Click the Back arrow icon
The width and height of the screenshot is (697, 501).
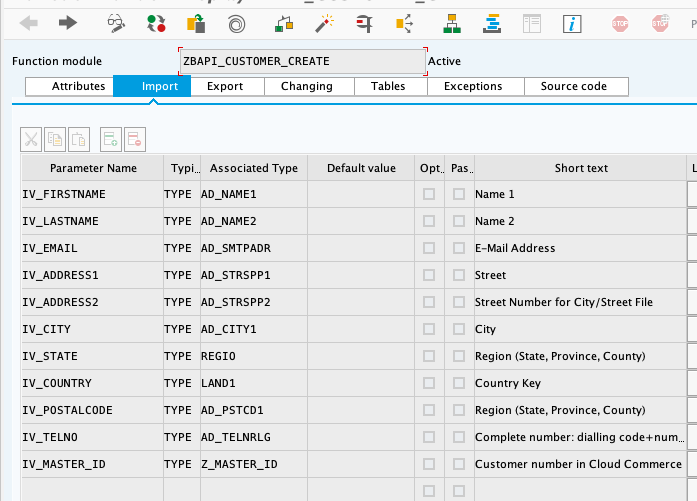(x=29, y=23)
